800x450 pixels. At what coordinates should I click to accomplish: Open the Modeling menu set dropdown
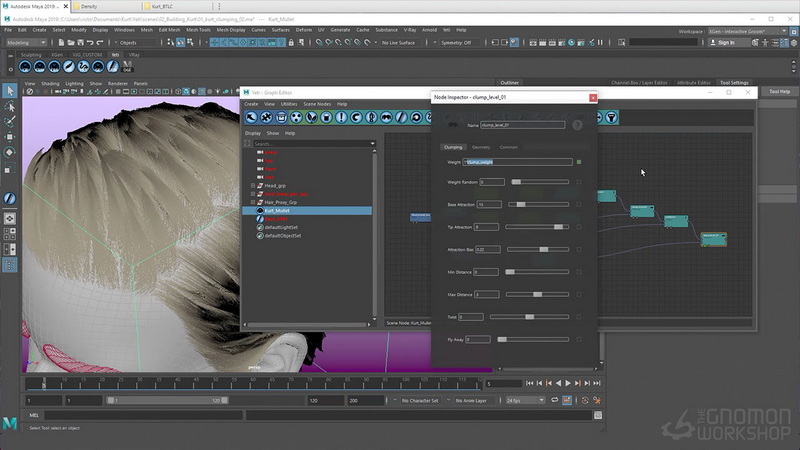(26, 42)
